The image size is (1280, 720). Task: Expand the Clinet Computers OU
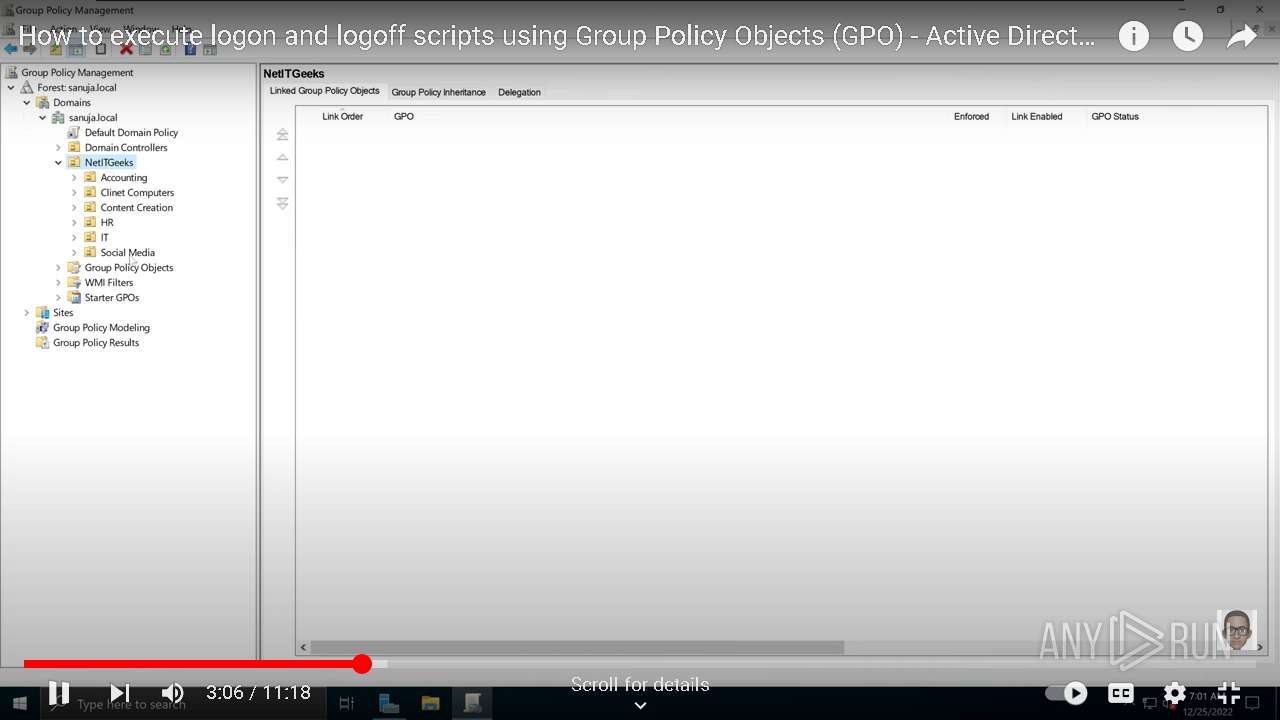[x=74, y=193]
